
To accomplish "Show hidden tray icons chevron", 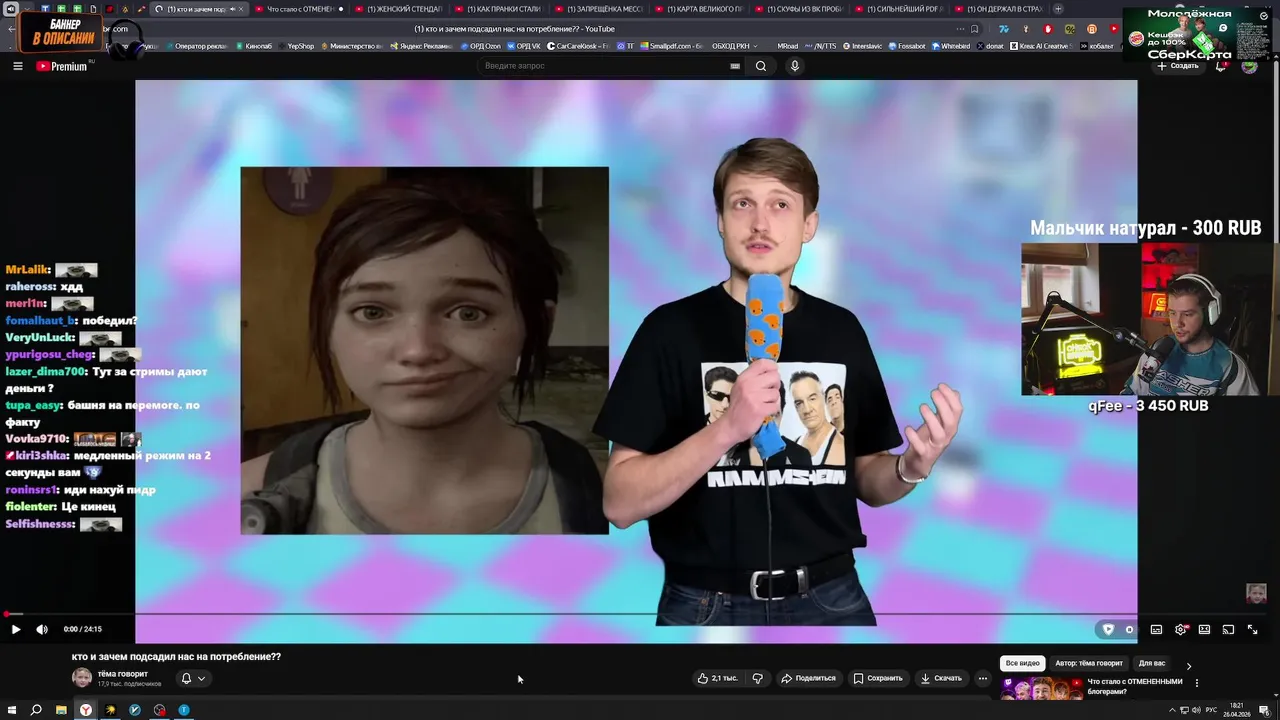I will coord(1172,710).
